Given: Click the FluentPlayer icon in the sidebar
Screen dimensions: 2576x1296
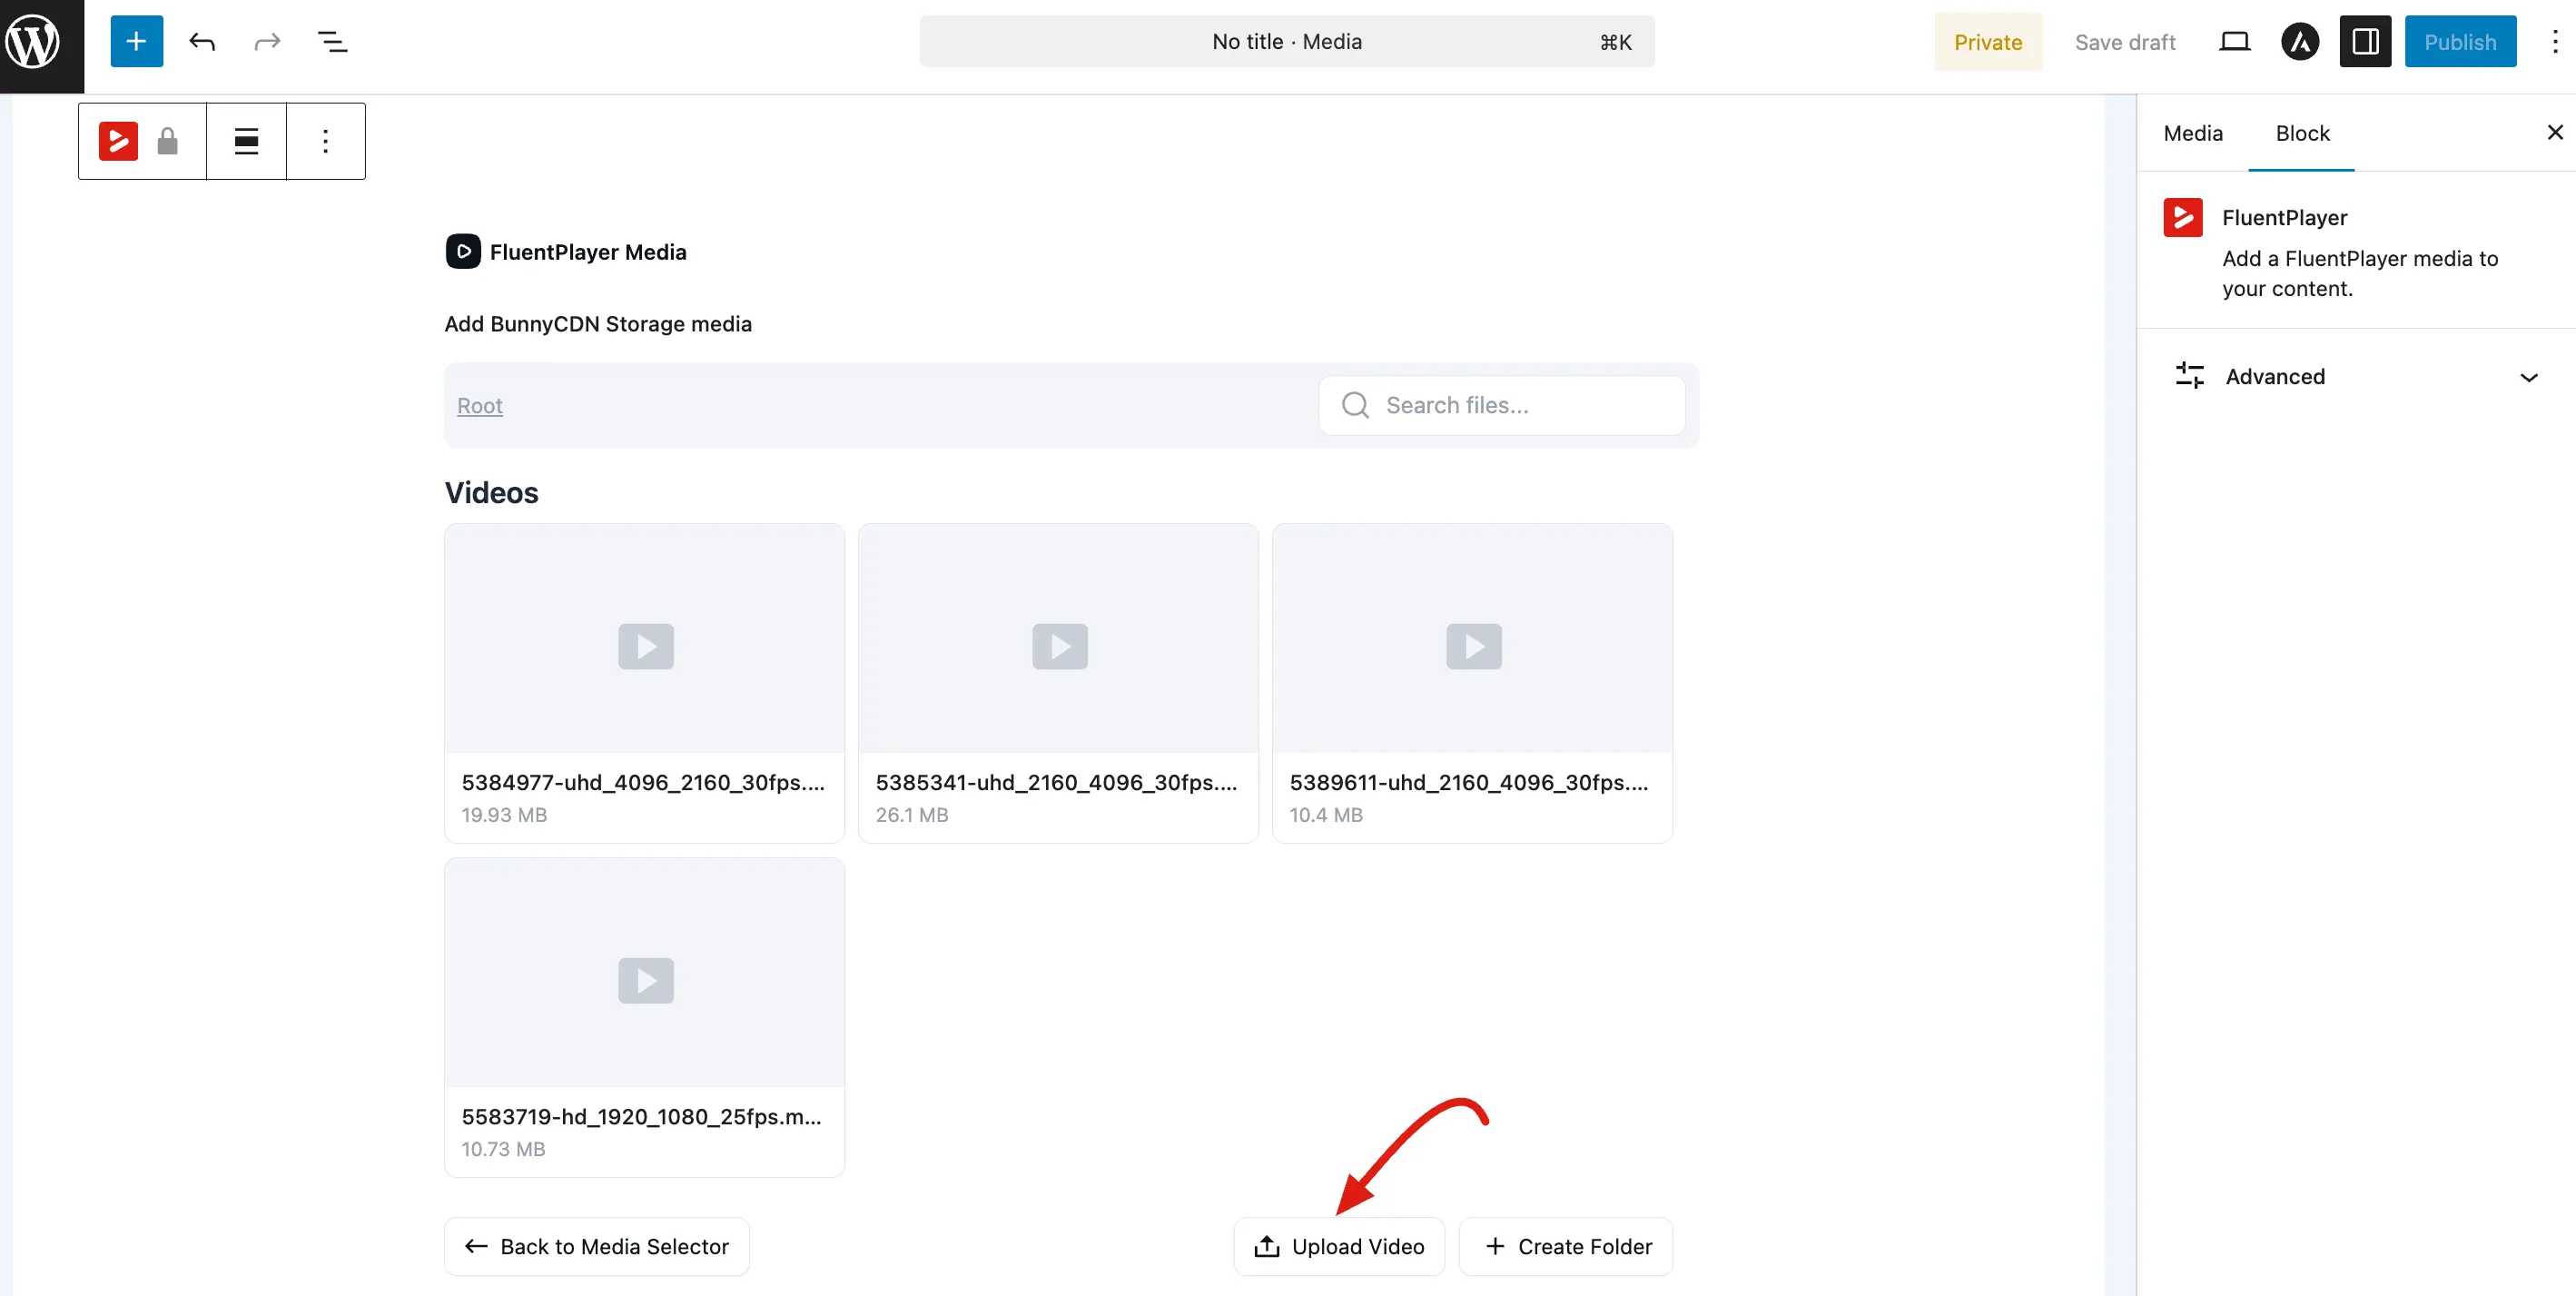Looking at the screenshot, I should [2182, 217].
